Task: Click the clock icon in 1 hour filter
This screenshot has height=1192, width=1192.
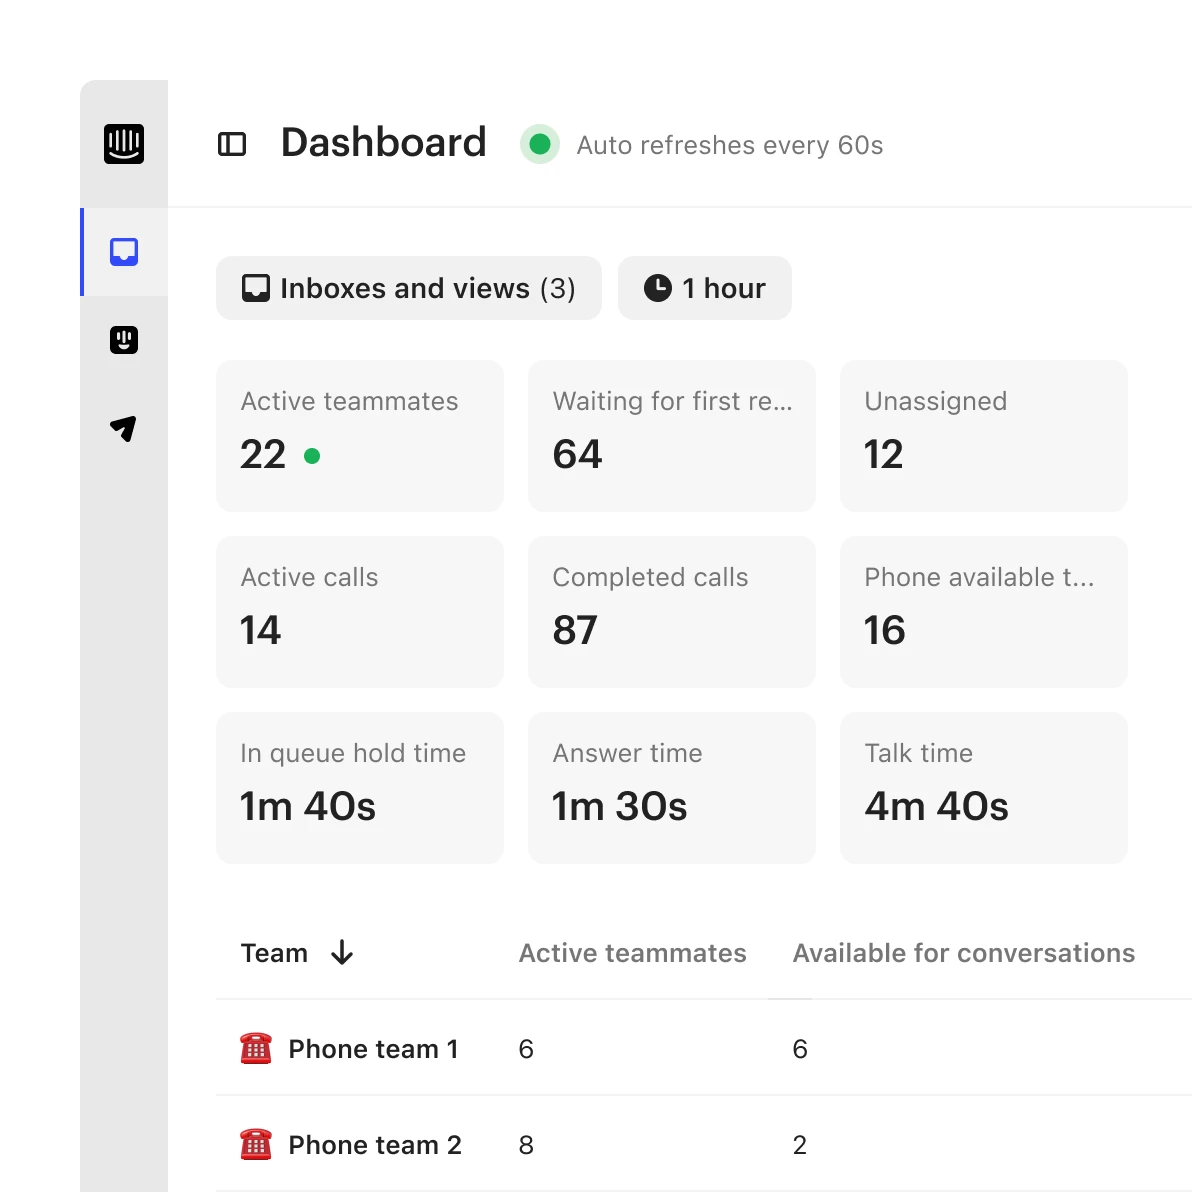Action: pos(658,288)
